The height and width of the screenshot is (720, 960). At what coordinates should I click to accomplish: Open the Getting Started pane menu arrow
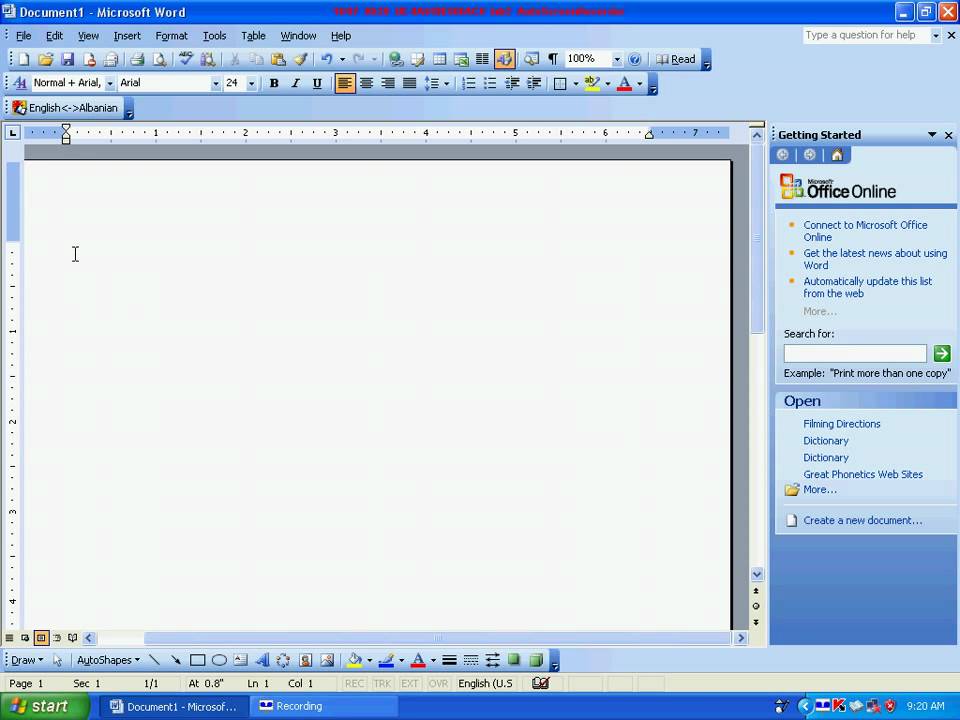(x=932, y=135)
